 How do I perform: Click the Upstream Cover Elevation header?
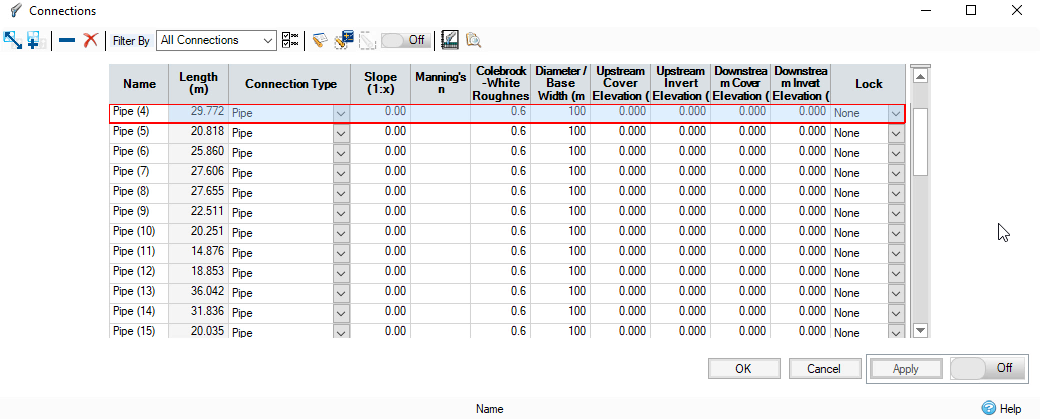click(x=620, y=84)
